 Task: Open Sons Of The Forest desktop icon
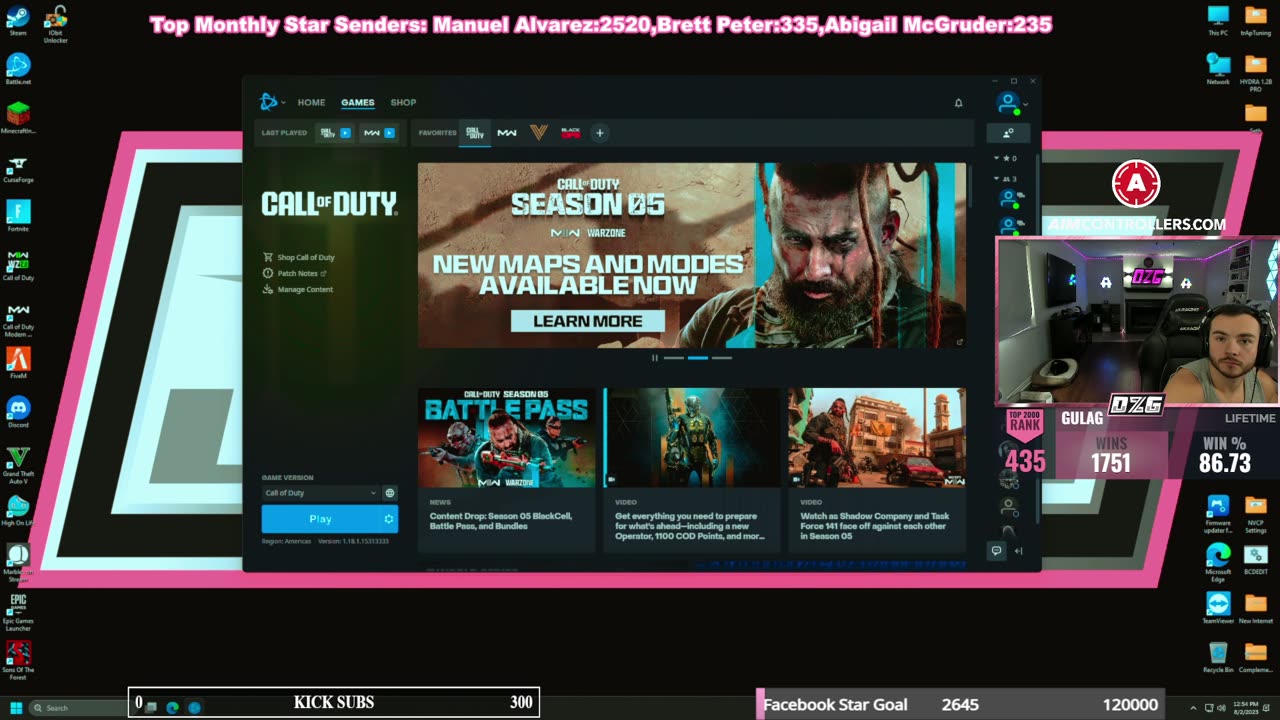18,658
